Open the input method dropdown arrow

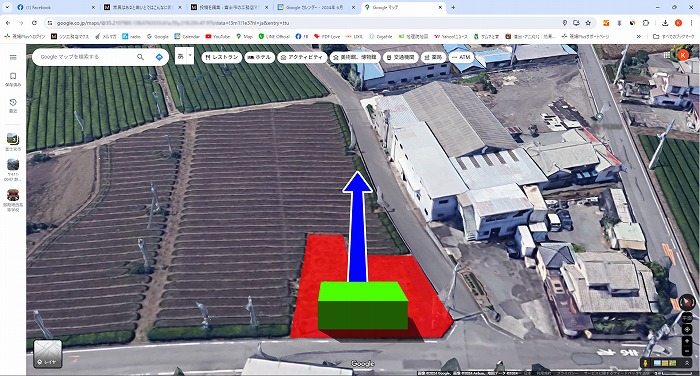click(191, 56)
